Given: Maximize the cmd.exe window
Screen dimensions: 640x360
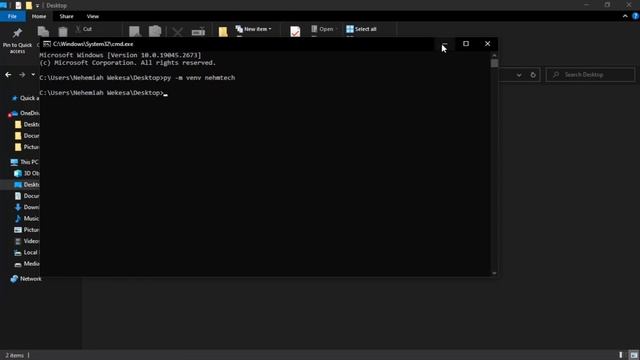Looking at the screenshot, I should point(466,44).
